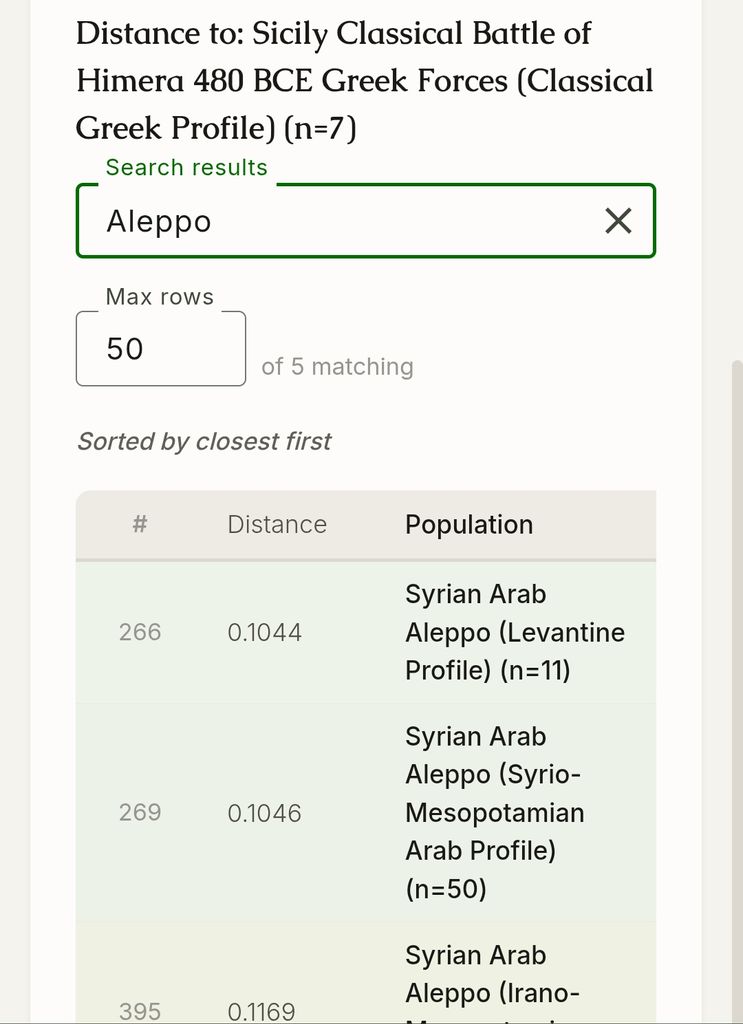Sort by the Population column header

(469, 524)
